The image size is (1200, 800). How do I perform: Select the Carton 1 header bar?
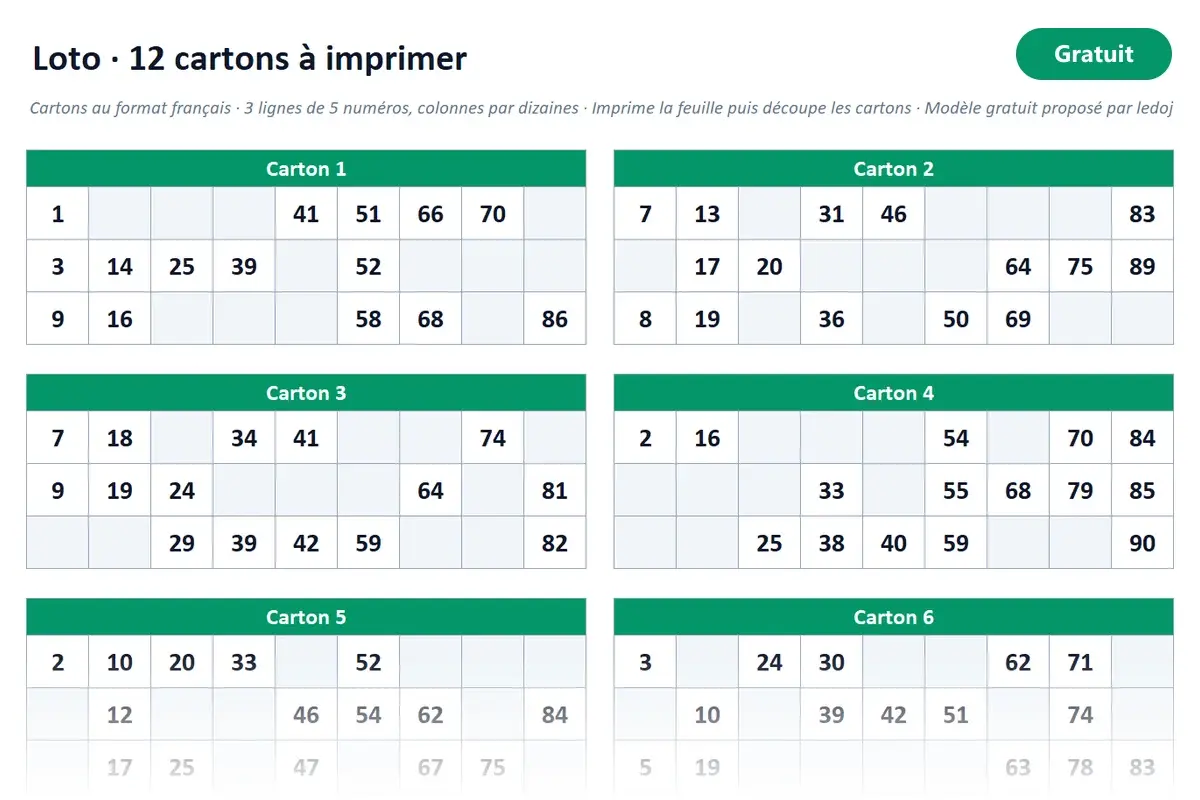(x=306, y=169)
